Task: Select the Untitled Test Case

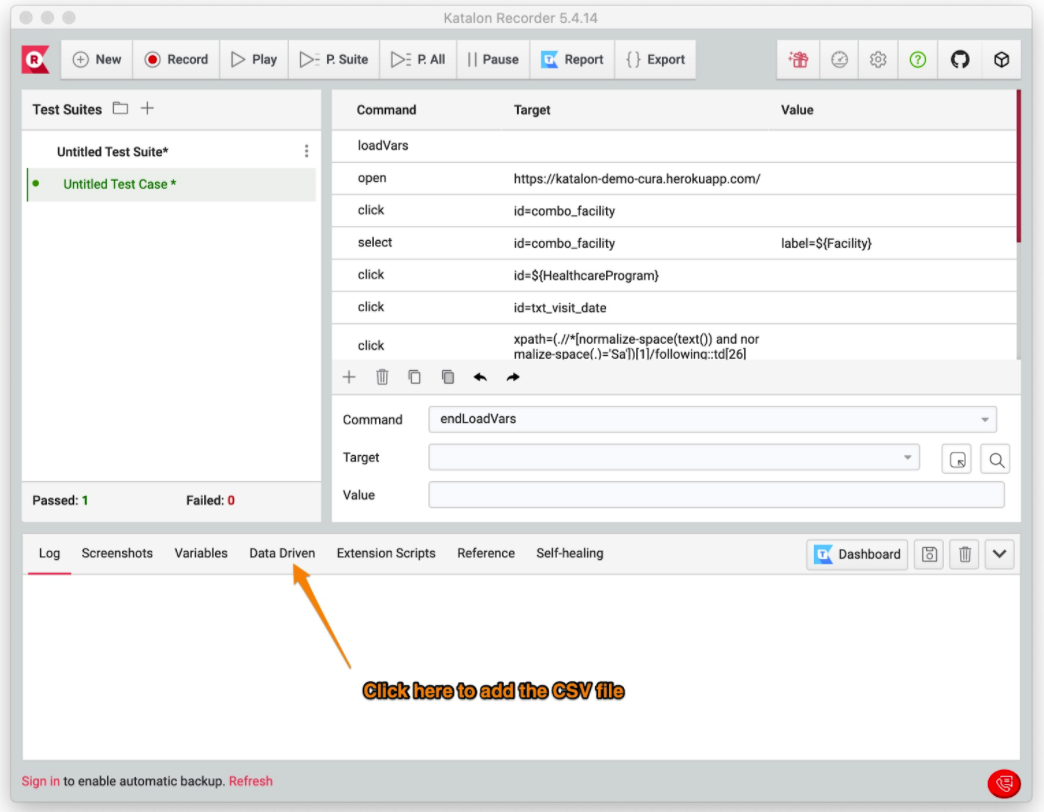Action: [120, 185]
